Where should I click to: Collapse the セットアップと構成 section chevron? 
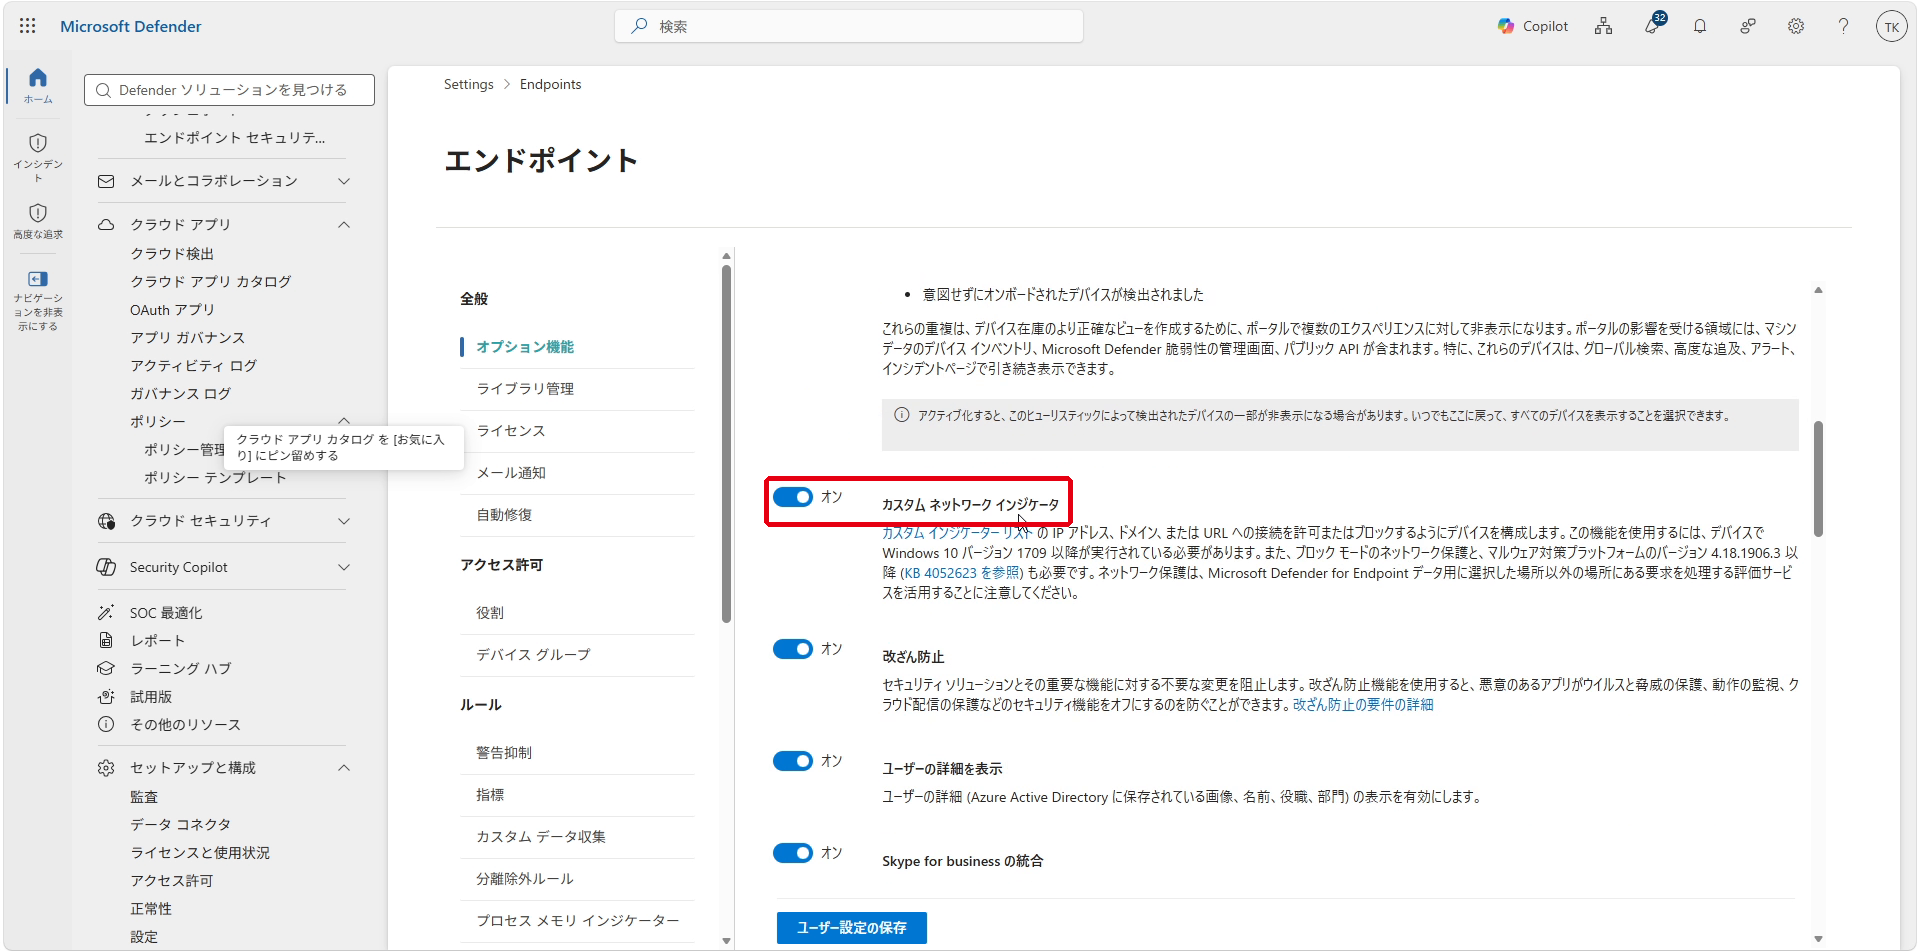(344, 768)
